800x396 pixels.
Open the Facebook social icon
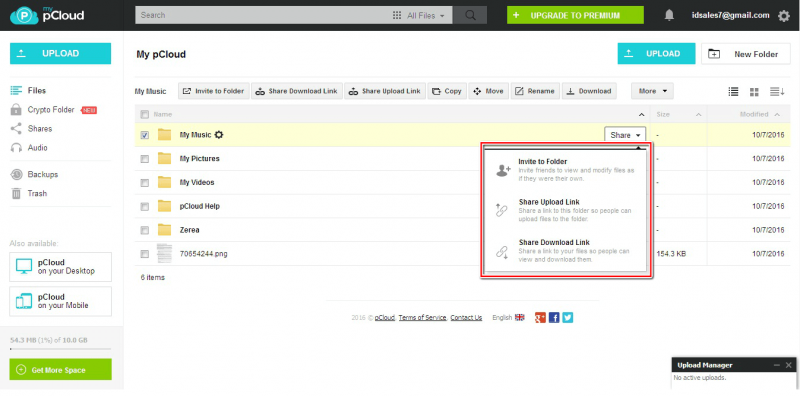point(554,317)
